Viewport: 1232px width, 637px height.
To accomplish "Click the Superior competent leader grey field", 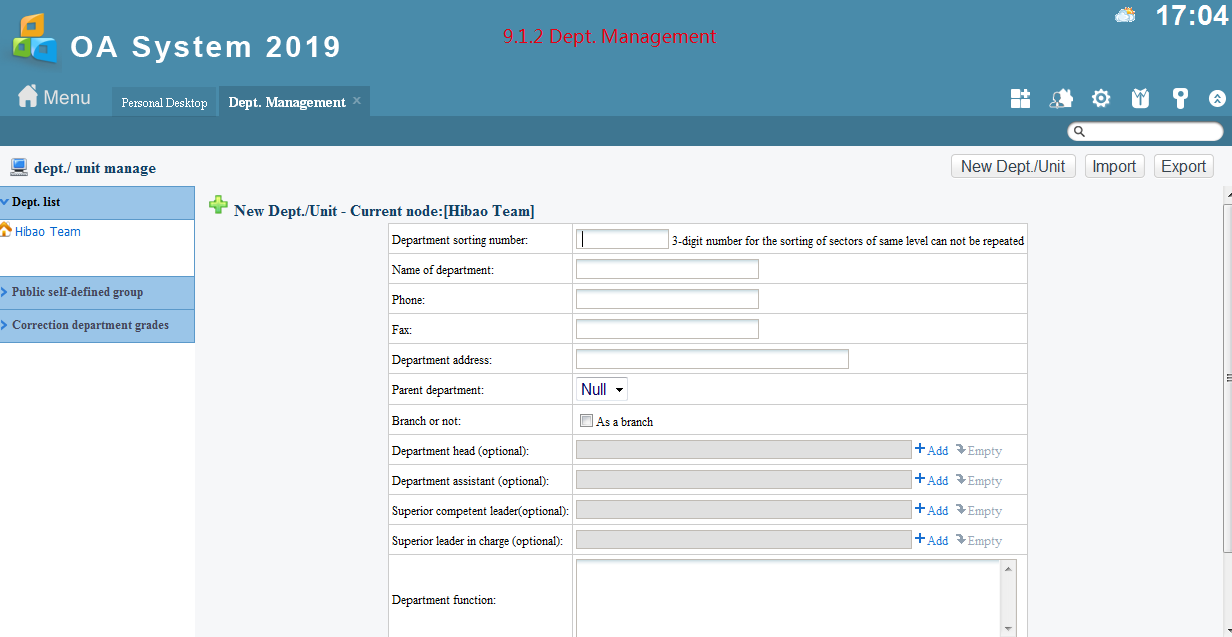I will tap(744, 510).
